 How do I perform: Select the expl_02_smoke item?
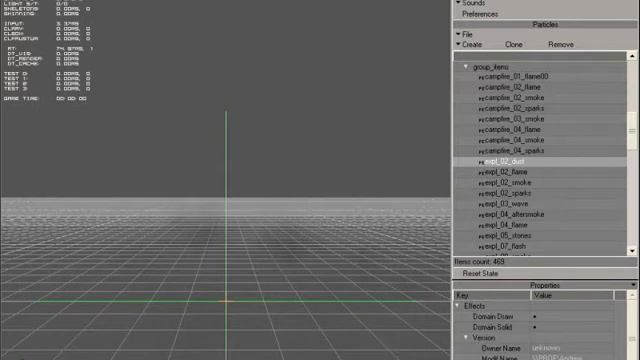point(508,182)
